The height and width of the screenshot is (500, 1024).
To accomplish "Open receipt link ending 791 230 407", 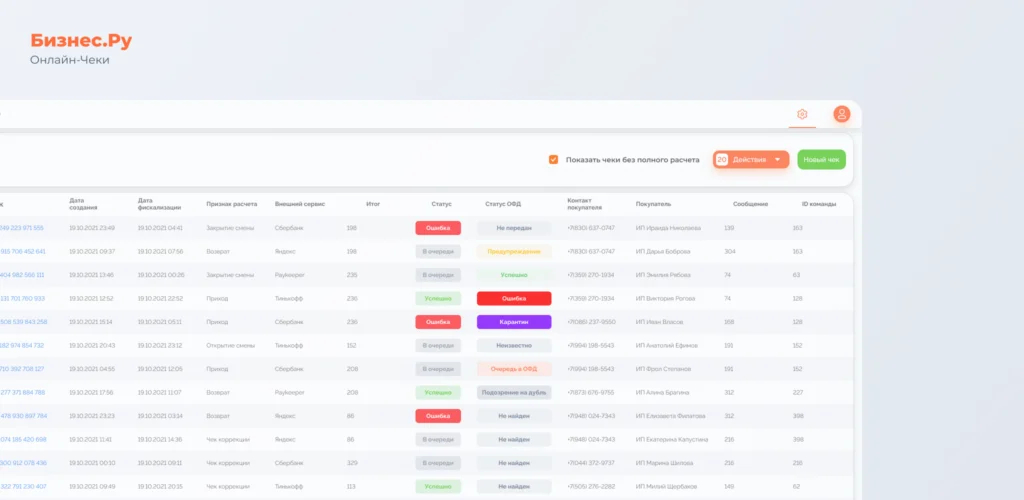I will click(23, 486).
